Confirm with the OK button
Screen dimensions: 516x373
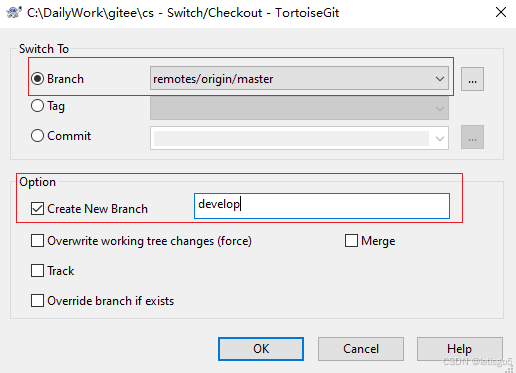(261, 349)
